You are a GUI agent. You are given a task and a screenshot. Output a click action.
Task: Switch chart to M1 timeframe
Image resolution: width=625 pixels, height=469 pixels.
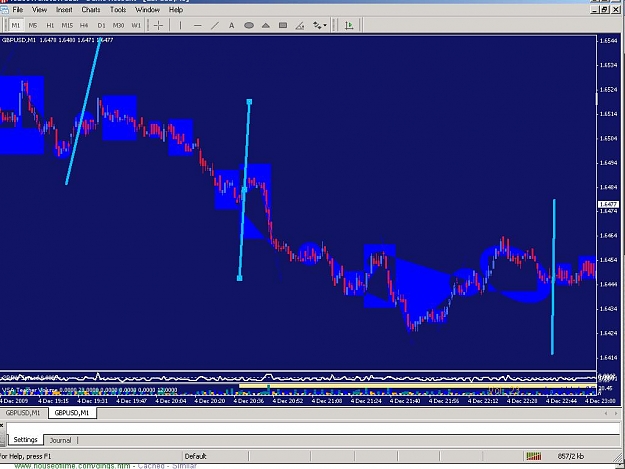tap(16, 26)
